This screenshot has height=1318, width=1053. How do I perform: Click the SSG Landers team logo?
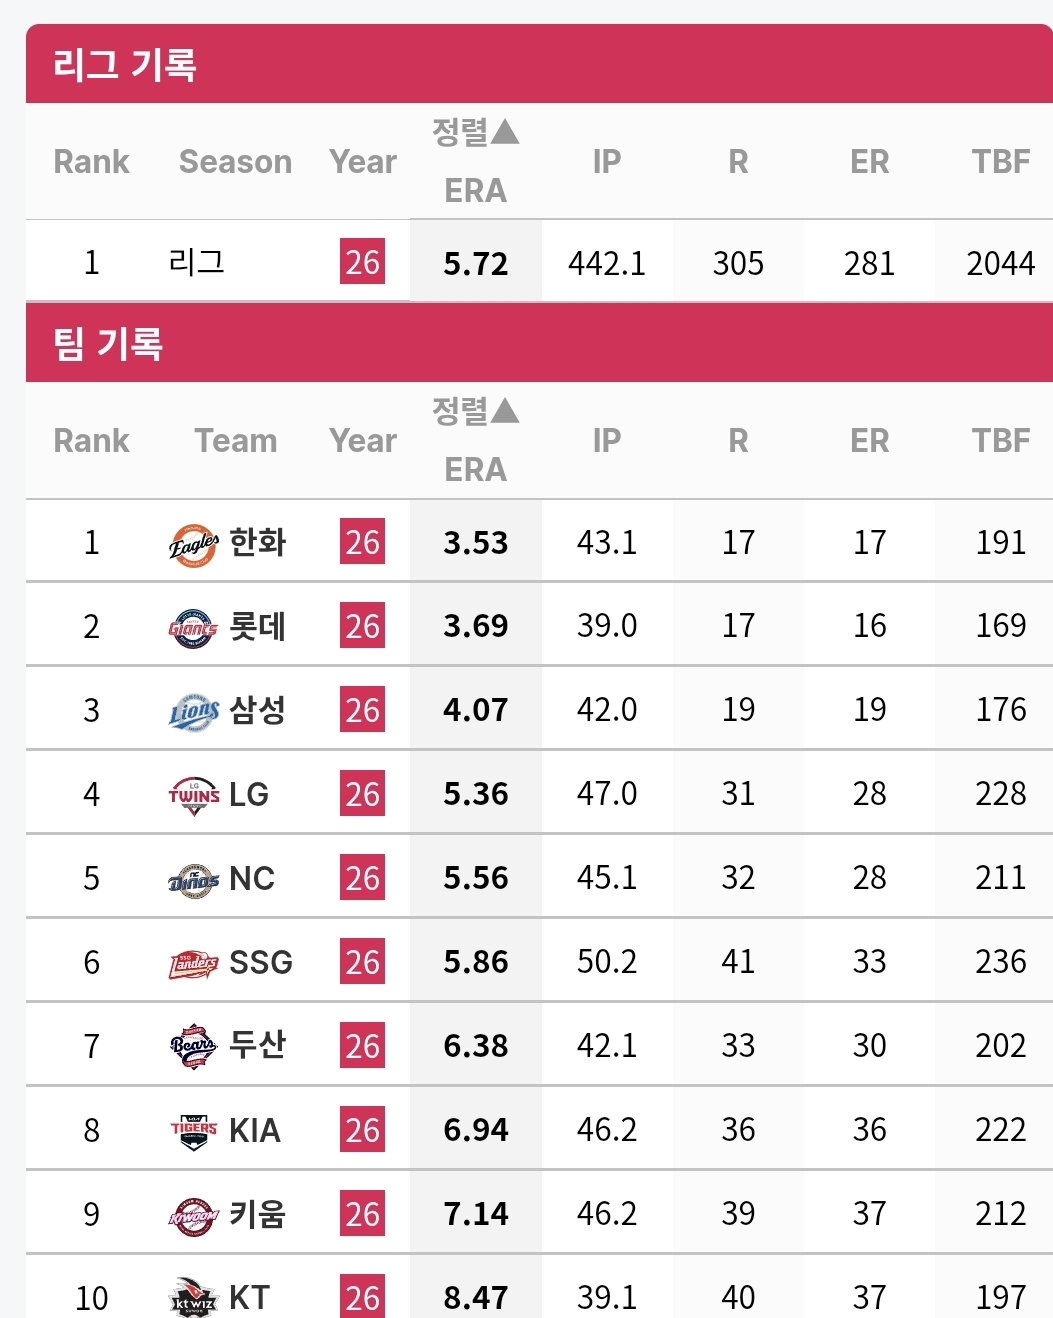point(193,964)
